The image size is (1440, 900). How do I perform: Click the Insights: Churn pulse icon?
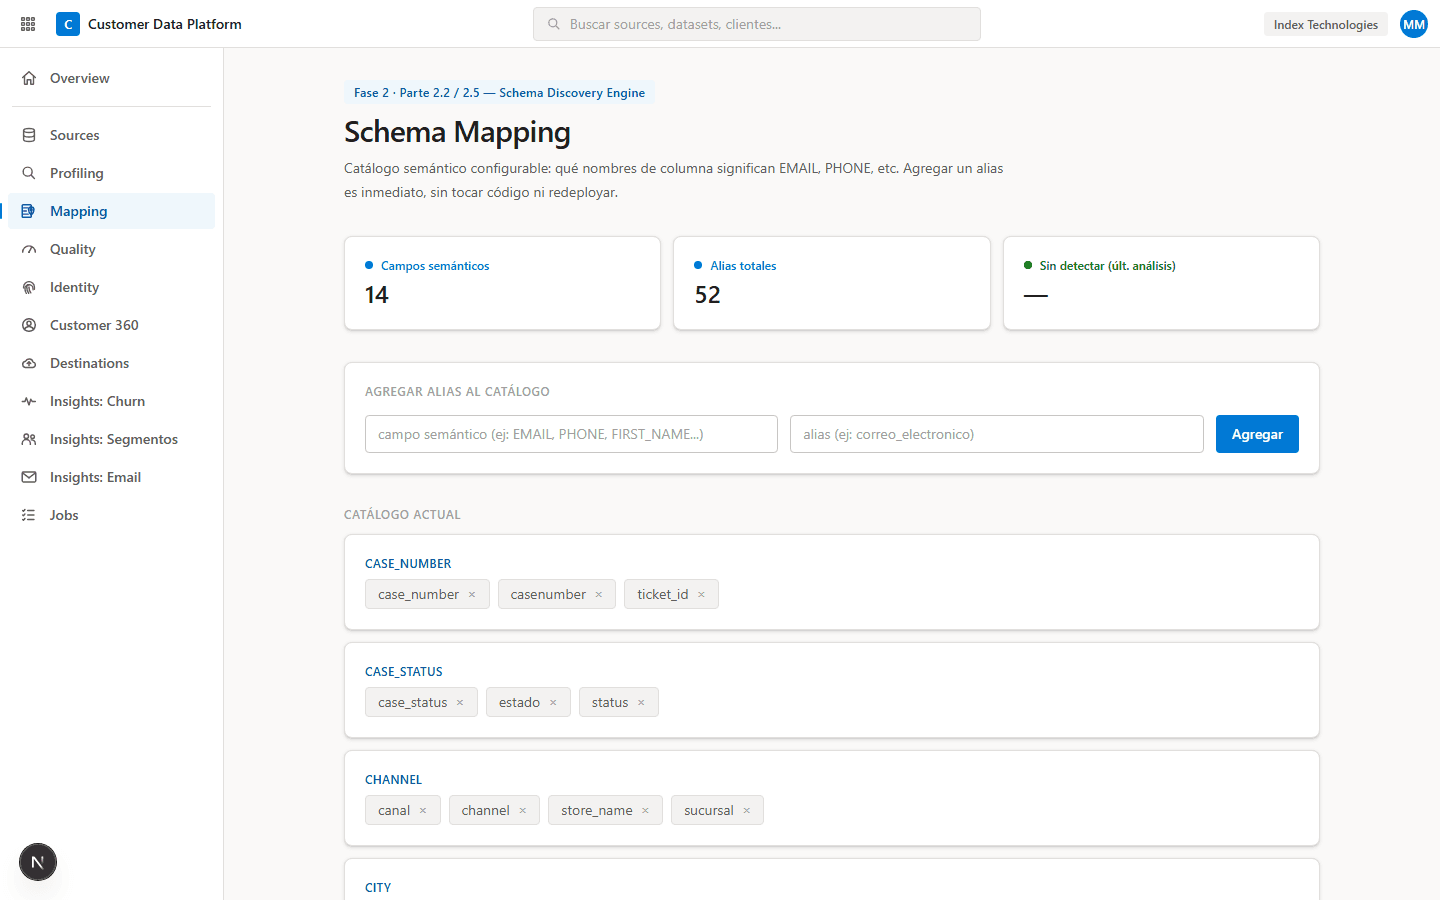[29, 401]
